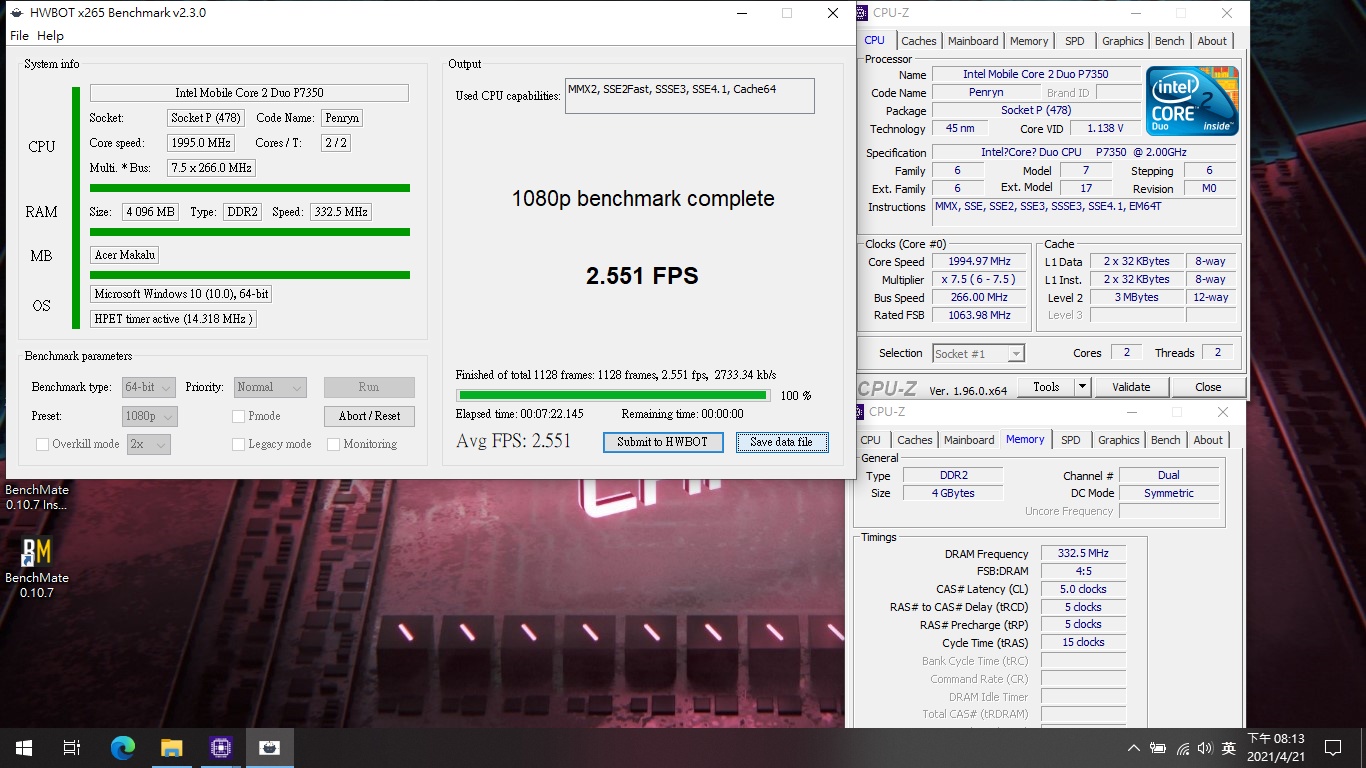Click the 2.551 FPS result text
The height and width of the screenshot is (768, 1366).
tap(642, 276)
